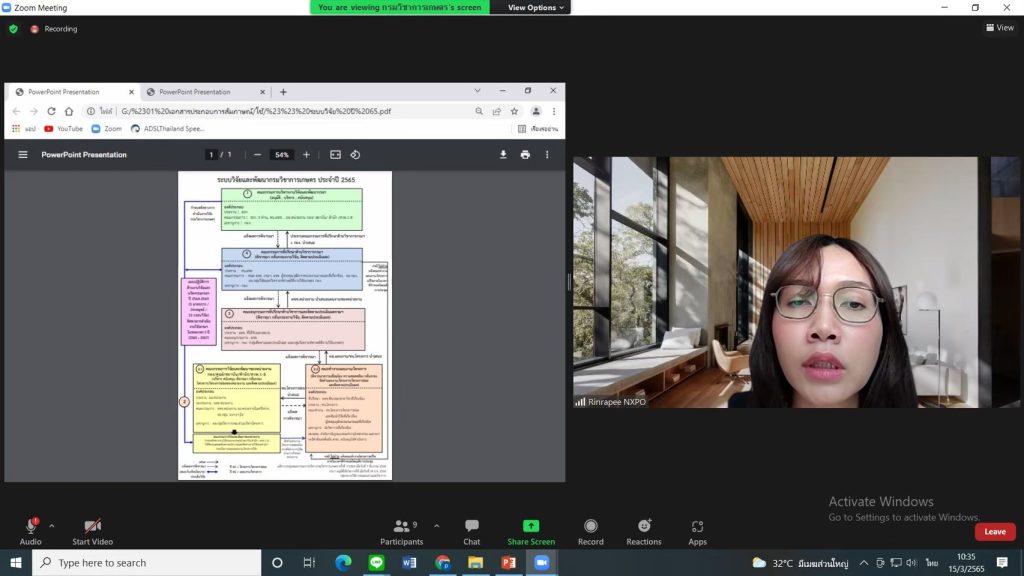Open the Chrome three-dot menu
1024x576 pixels.
pyautogui.click(x=554, y=111)
